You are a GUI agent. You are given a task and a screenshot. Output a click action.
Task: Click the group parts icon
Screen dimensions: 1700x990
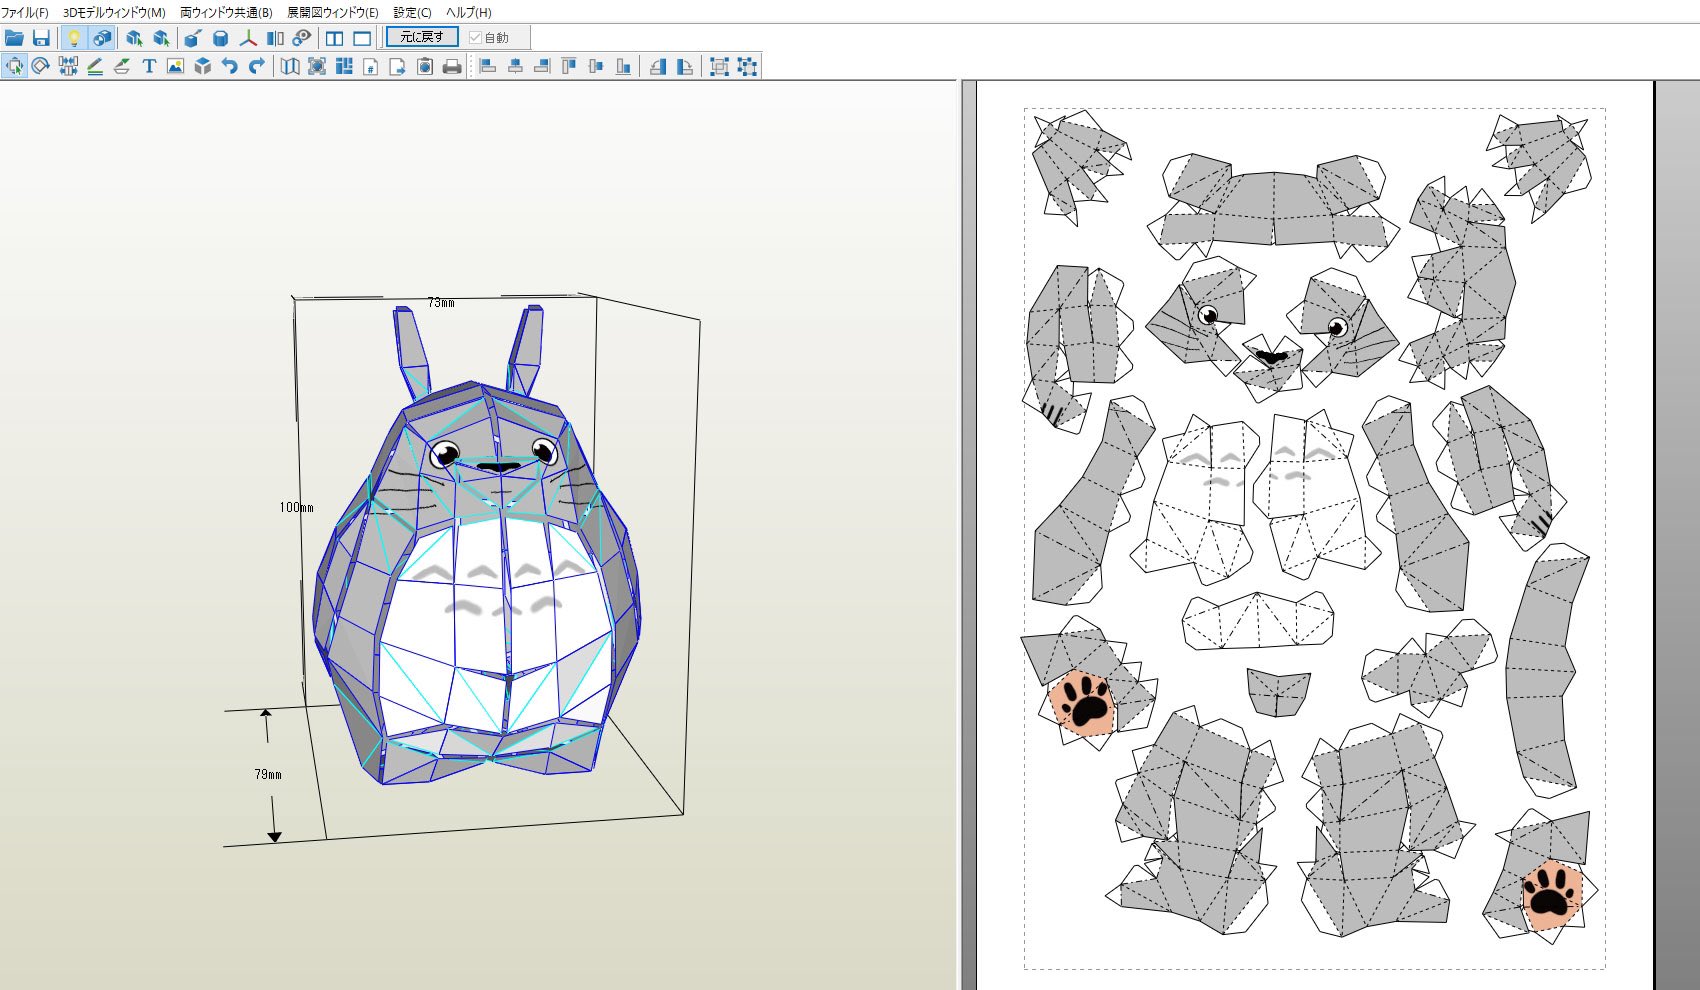pos(719,66)
